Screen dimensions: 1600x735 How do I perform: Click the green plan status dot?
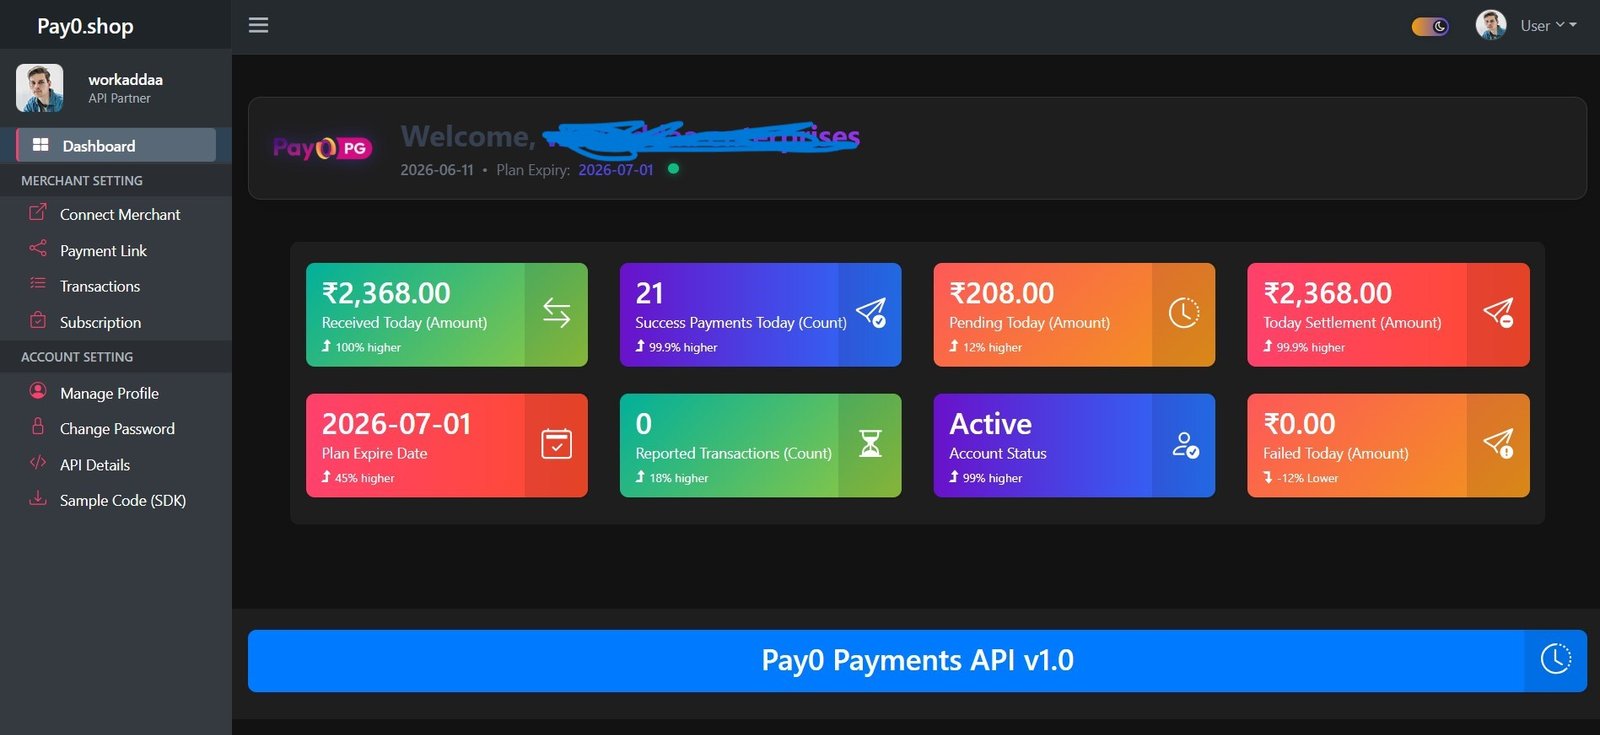673,169
